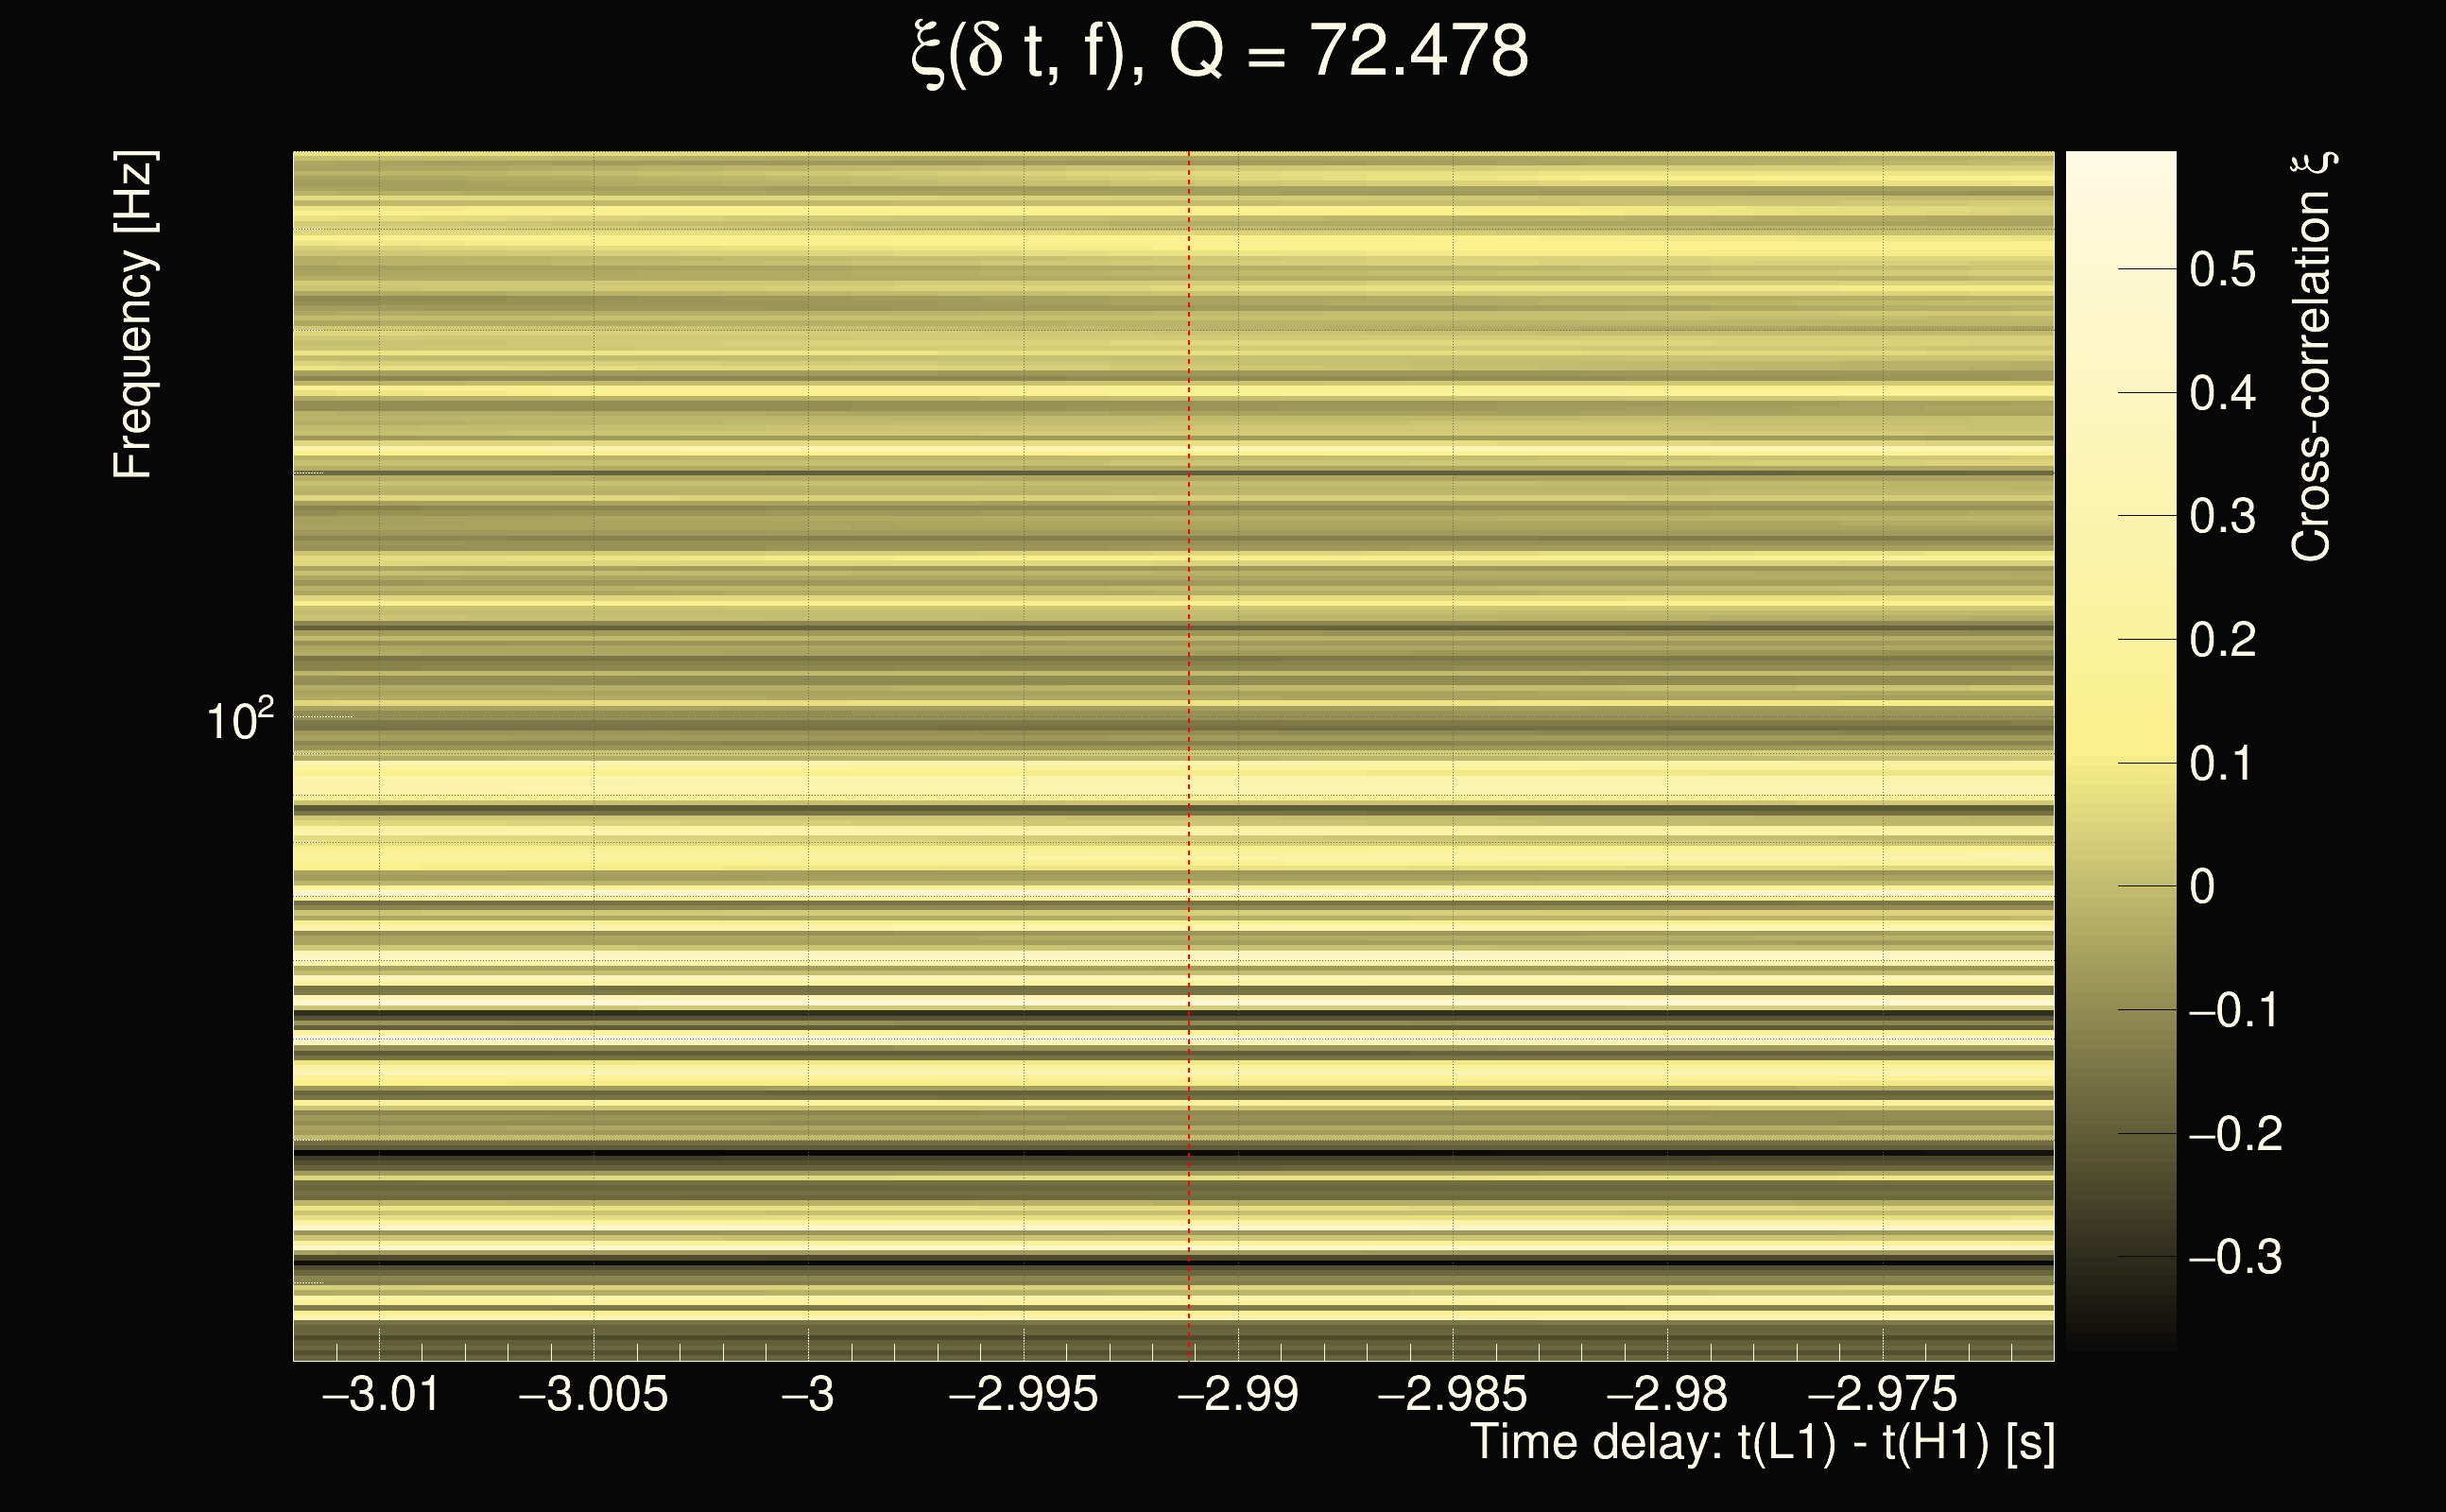Click the −3.005 x-axis tick label
This screenshot has width=2446, height=1512.
[x=593, y=1395]
